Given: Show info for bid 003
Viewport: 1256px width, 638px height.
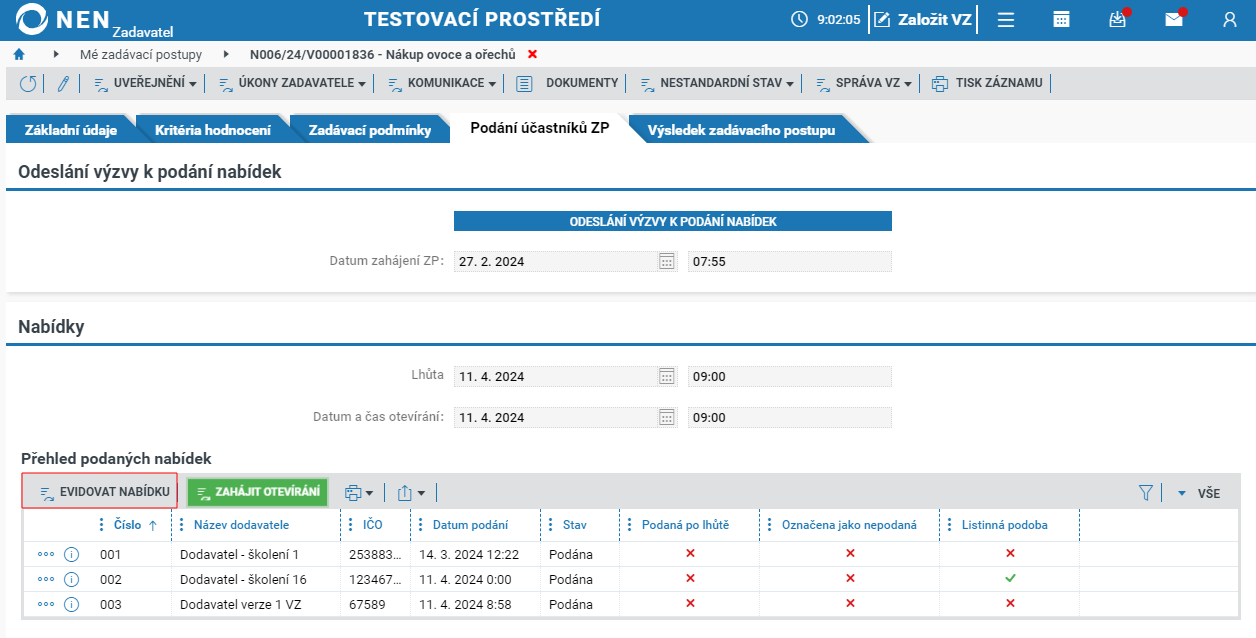Looking at the screenshot, I should pos(71,604).
